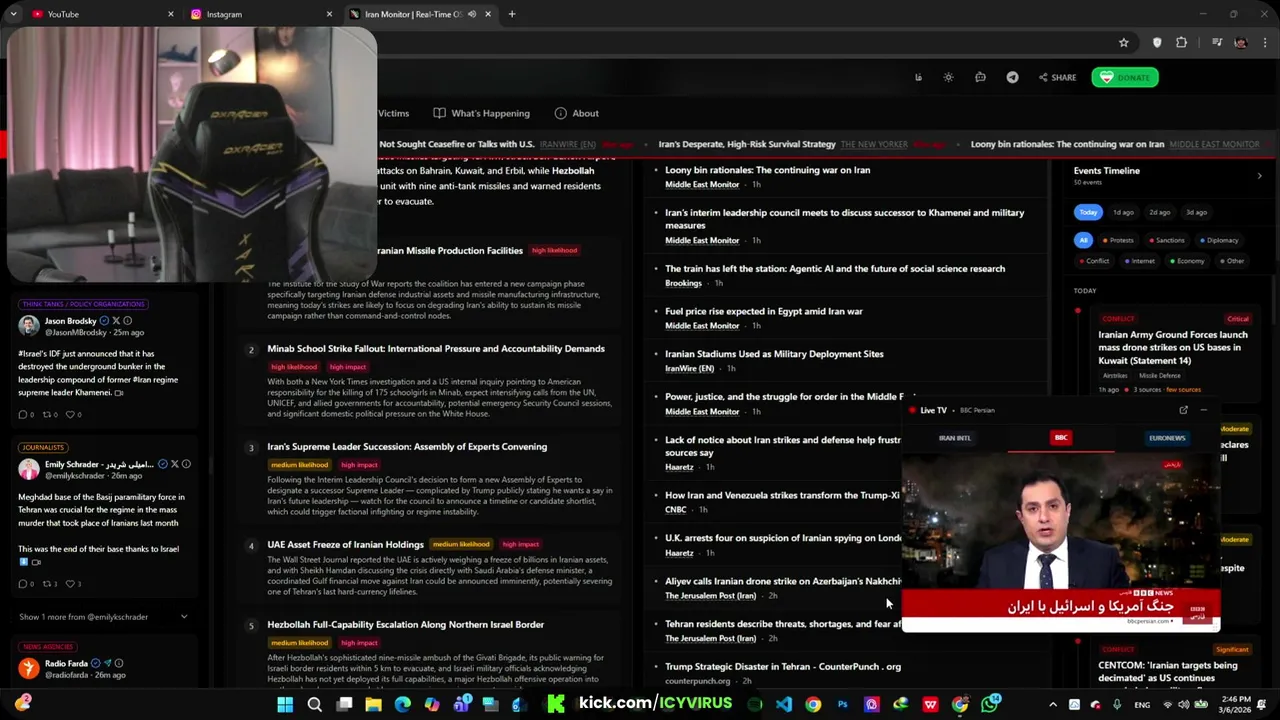Click the BBC Persian live video

1061,540
